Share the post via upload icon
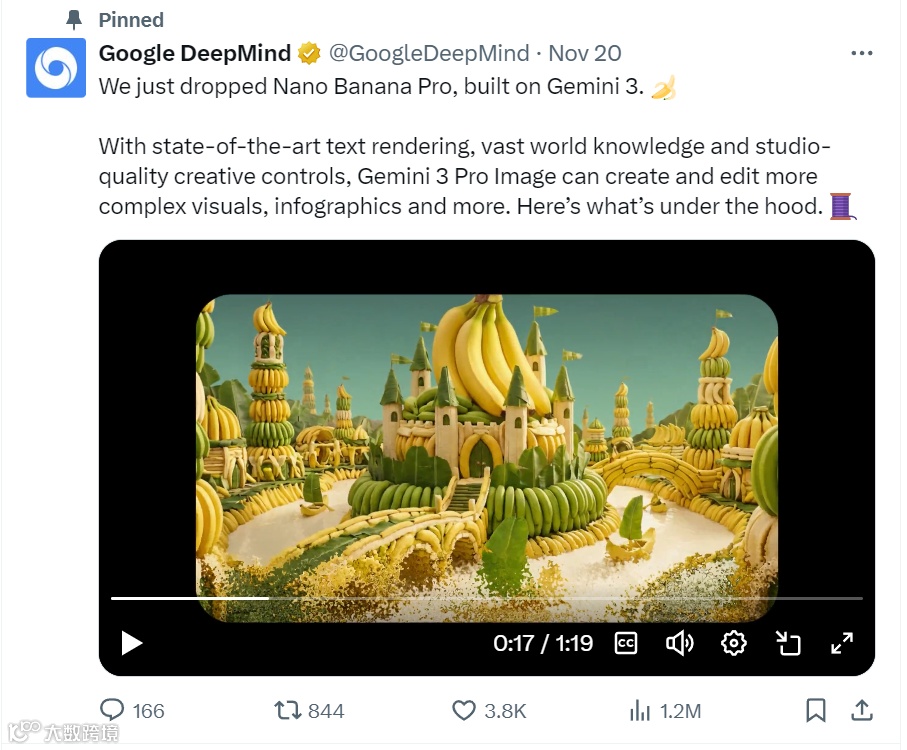The width and height of the screenshot is (907, 750). (861, 711)
